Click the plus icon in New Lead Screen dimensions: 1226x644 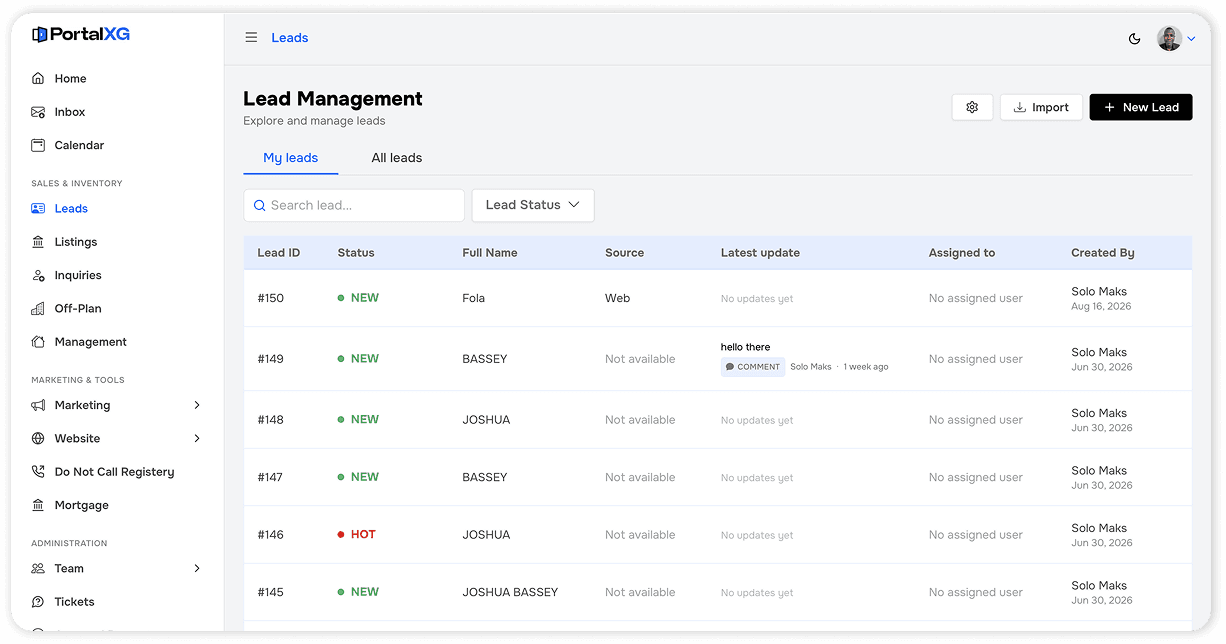[1109, 107]
